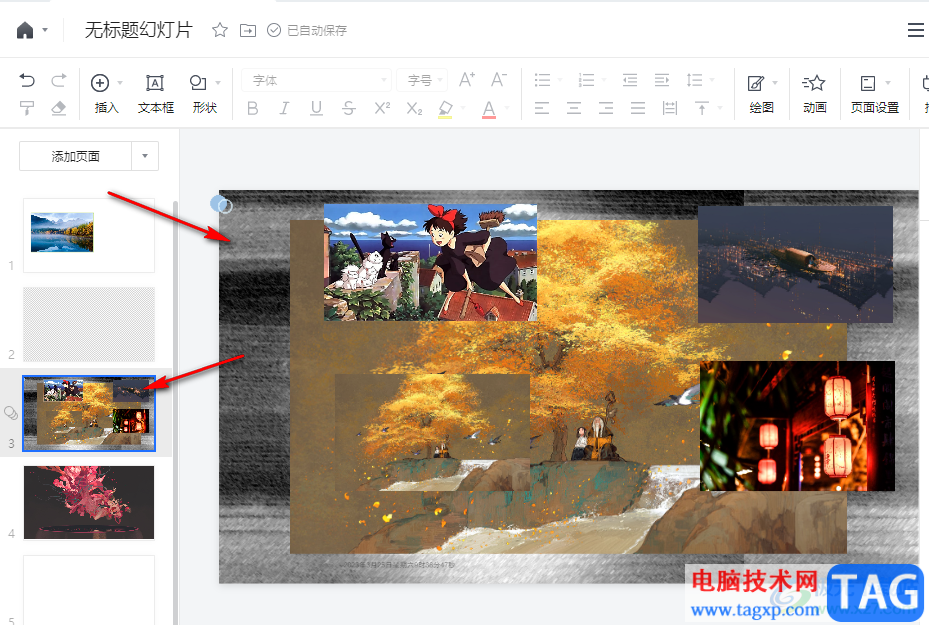
Task: Open highlight color dropdown arrow
Action: [463, 108]
